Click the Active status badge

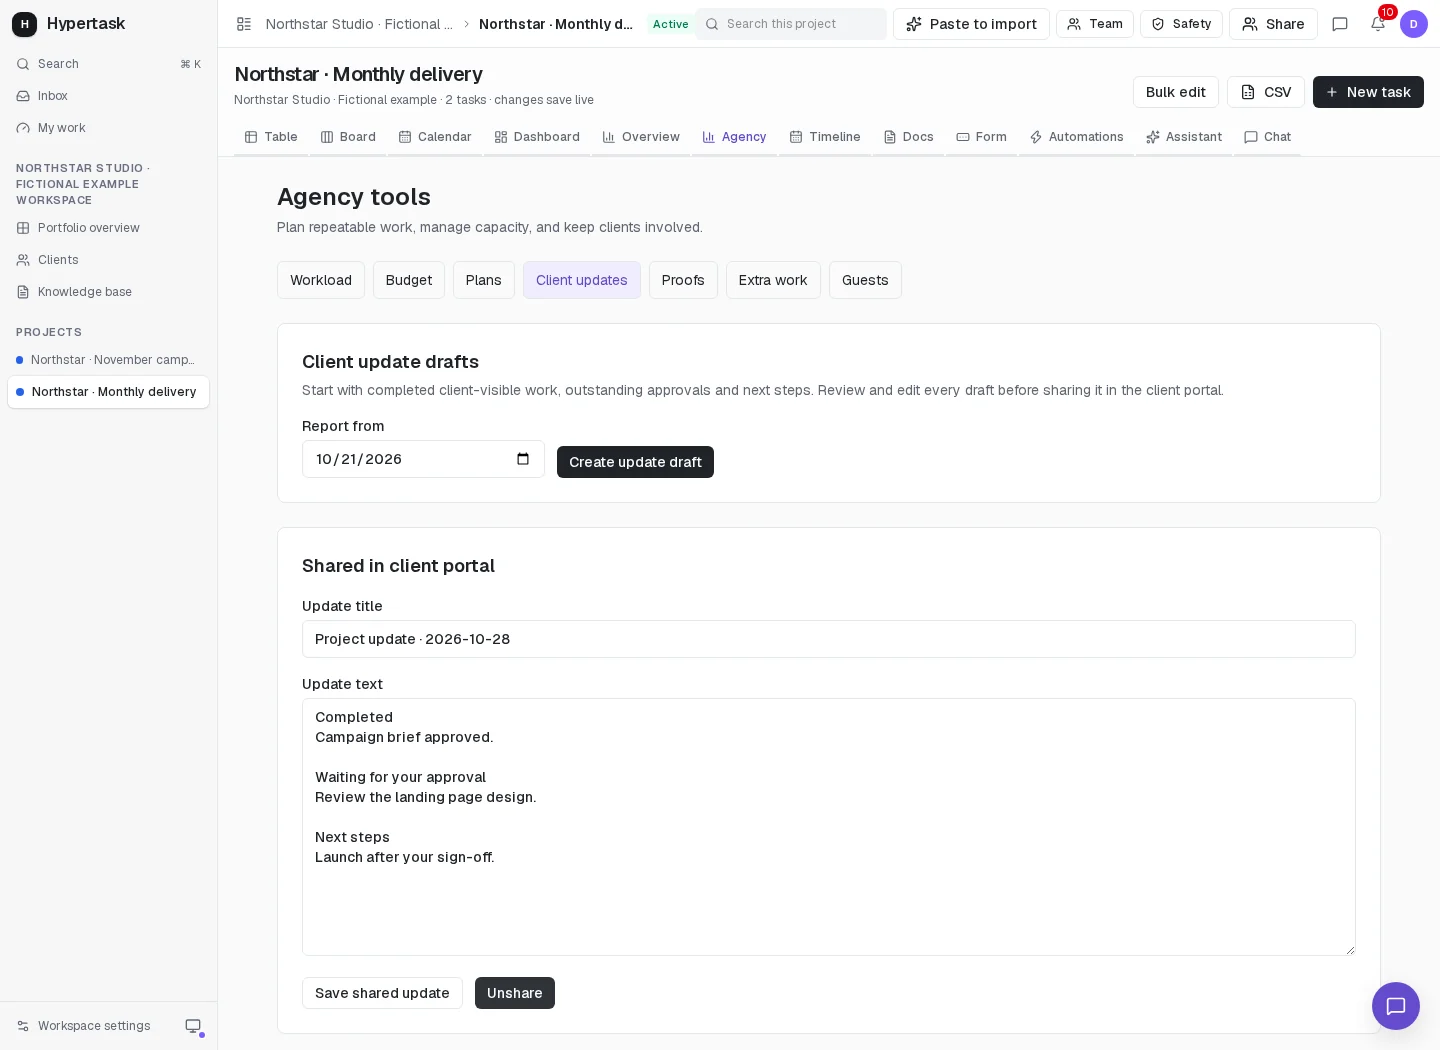[670, 24]
